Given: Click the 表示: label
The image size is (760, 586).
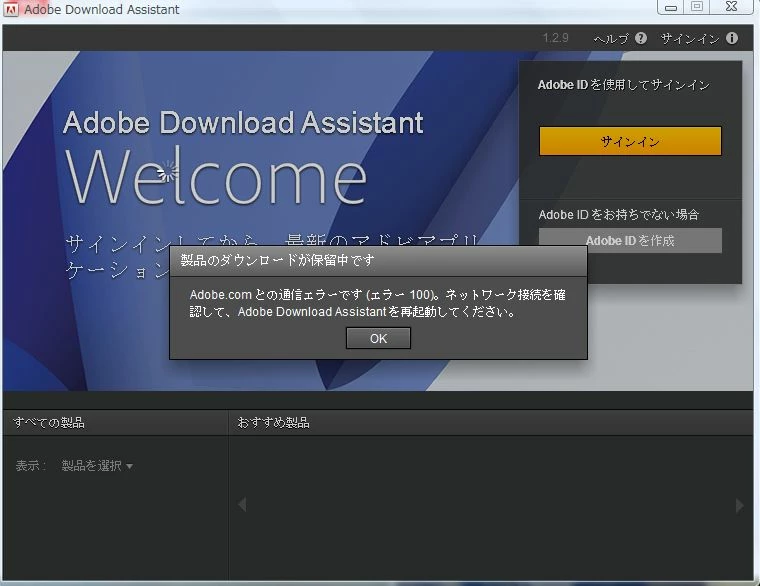Looking at the screenshot, I should [x=31, y=466].
